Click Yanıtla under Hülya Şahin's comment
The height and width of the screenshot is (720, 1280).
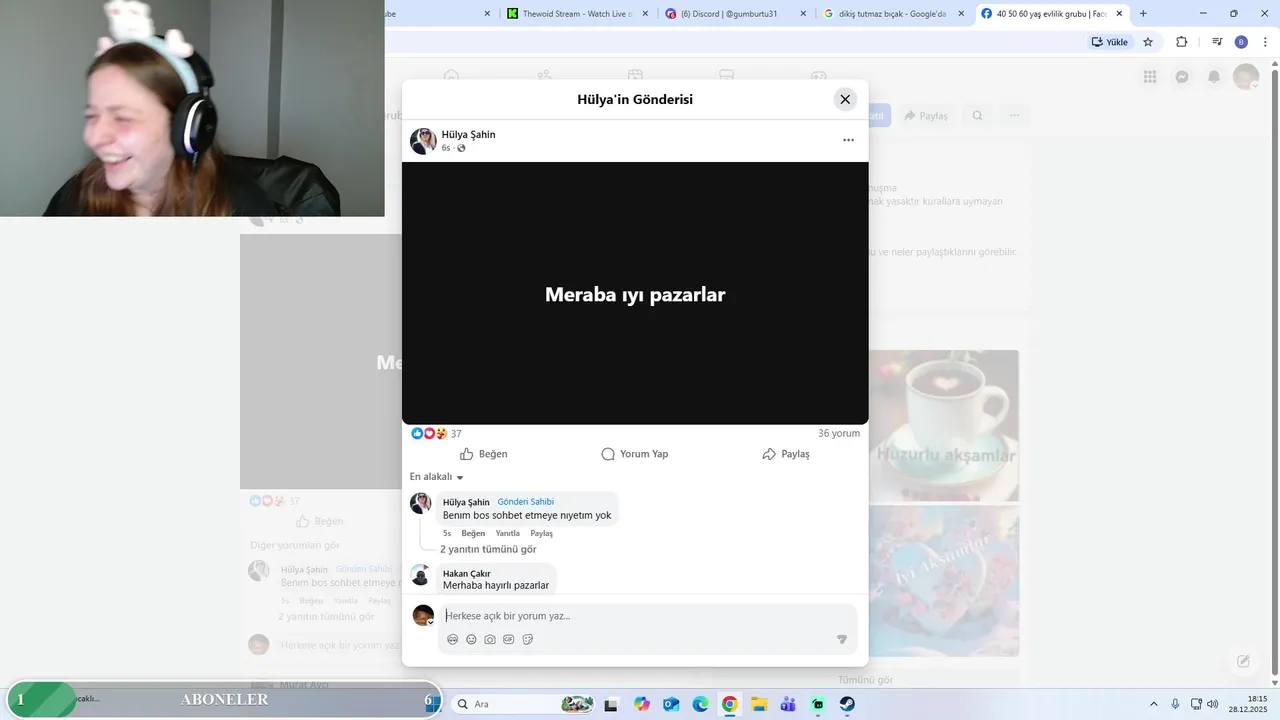click(x=508, y=533)
